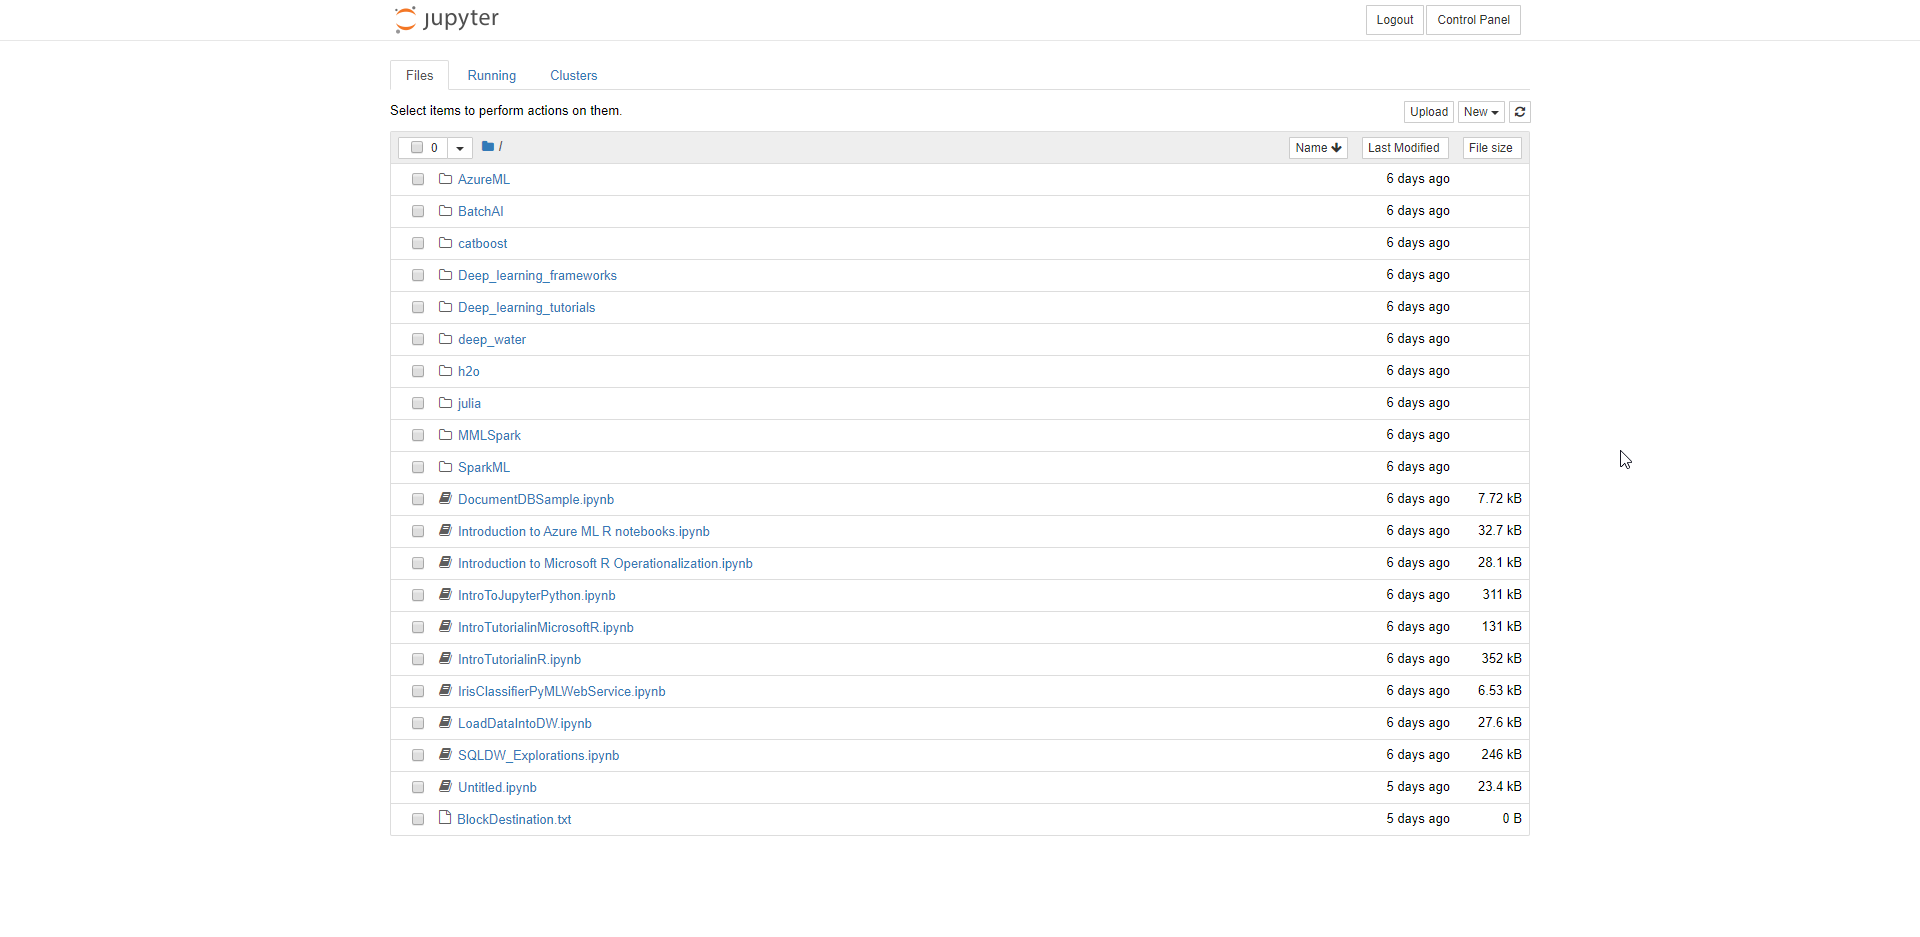Refresh the notebook list icon
The image size is (1920, 937).
(x=1519, y=112)
